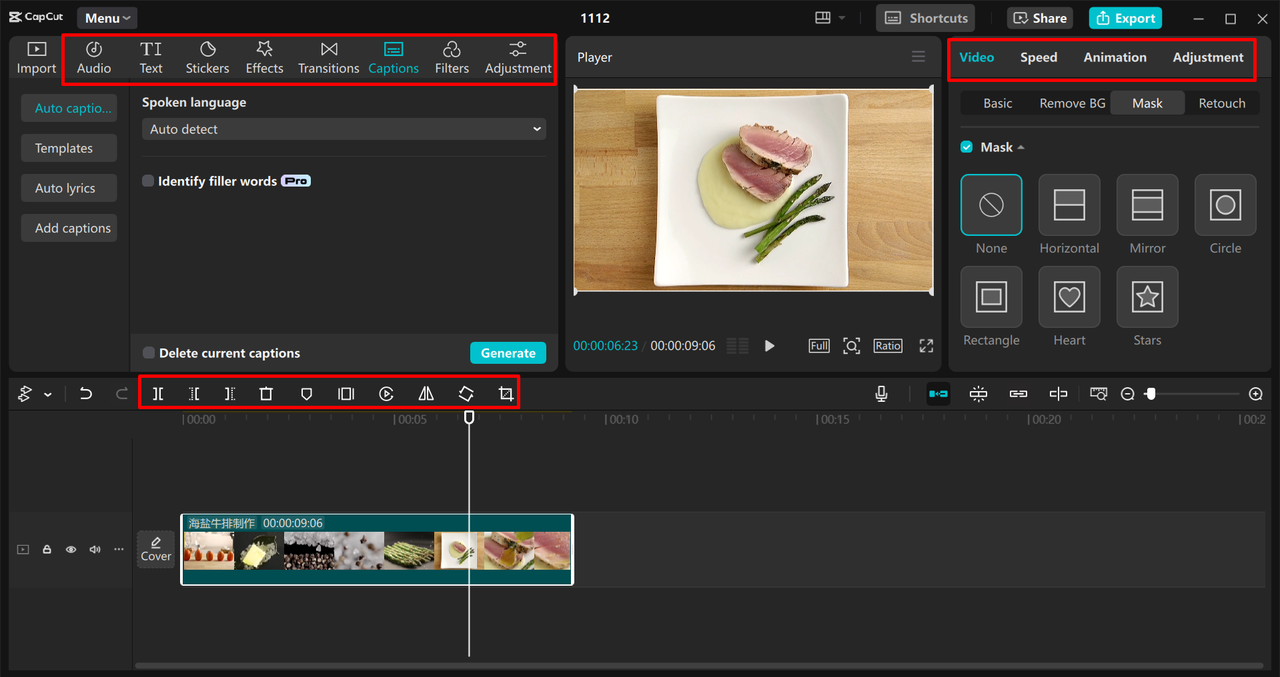Open the Filters panel
Screen dimensions: 1280x677
pos(452,58)
